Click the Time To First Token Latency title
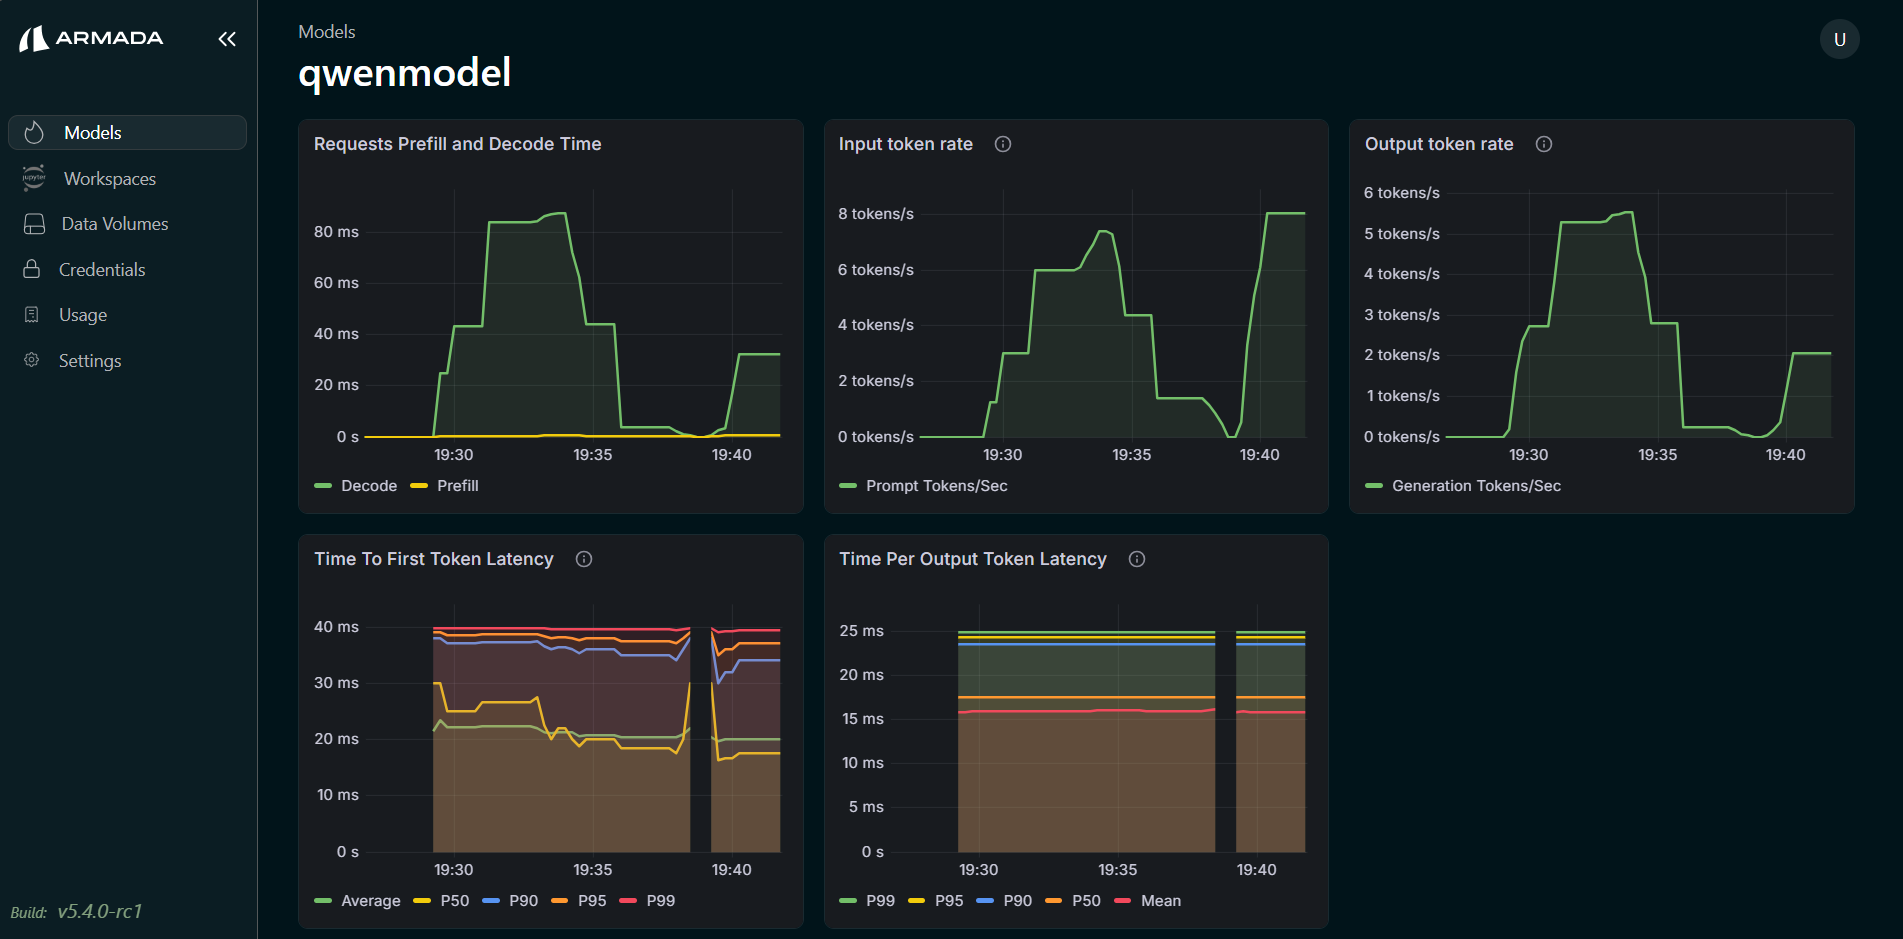Viewport: 1903px width, 939px height. [x=434, y=559]
